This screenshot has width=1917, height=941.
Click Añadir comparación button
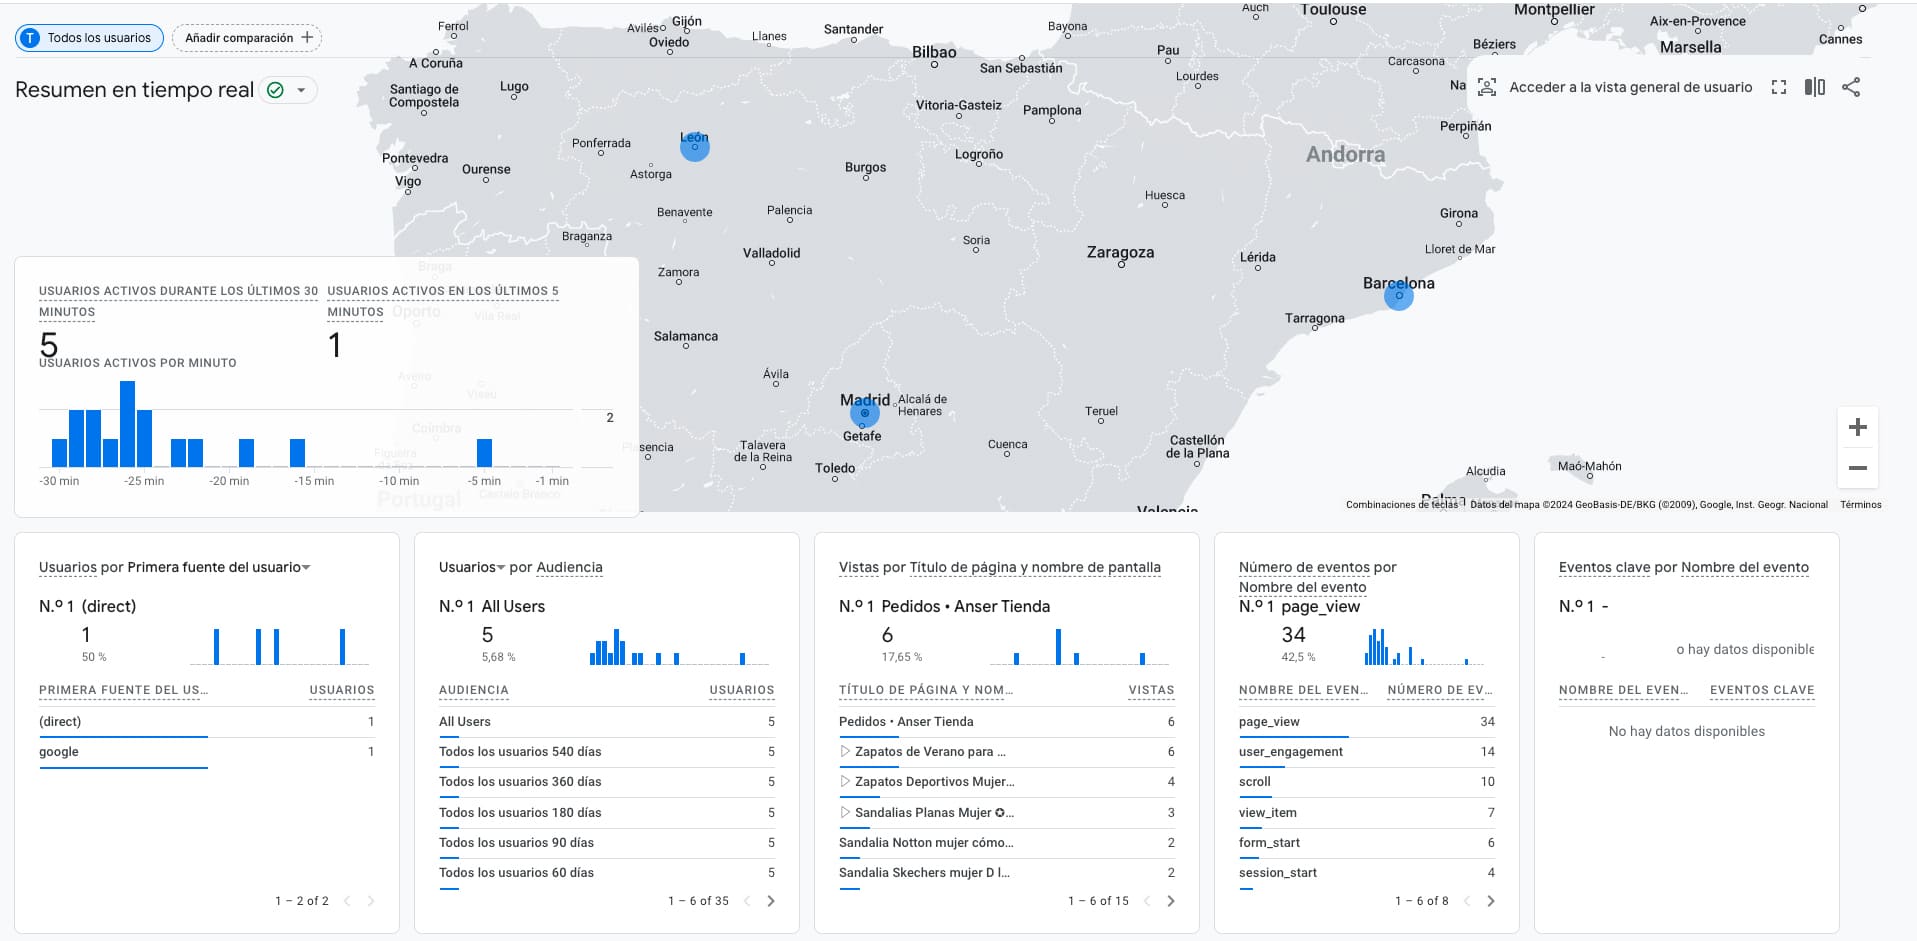(247, 38)
